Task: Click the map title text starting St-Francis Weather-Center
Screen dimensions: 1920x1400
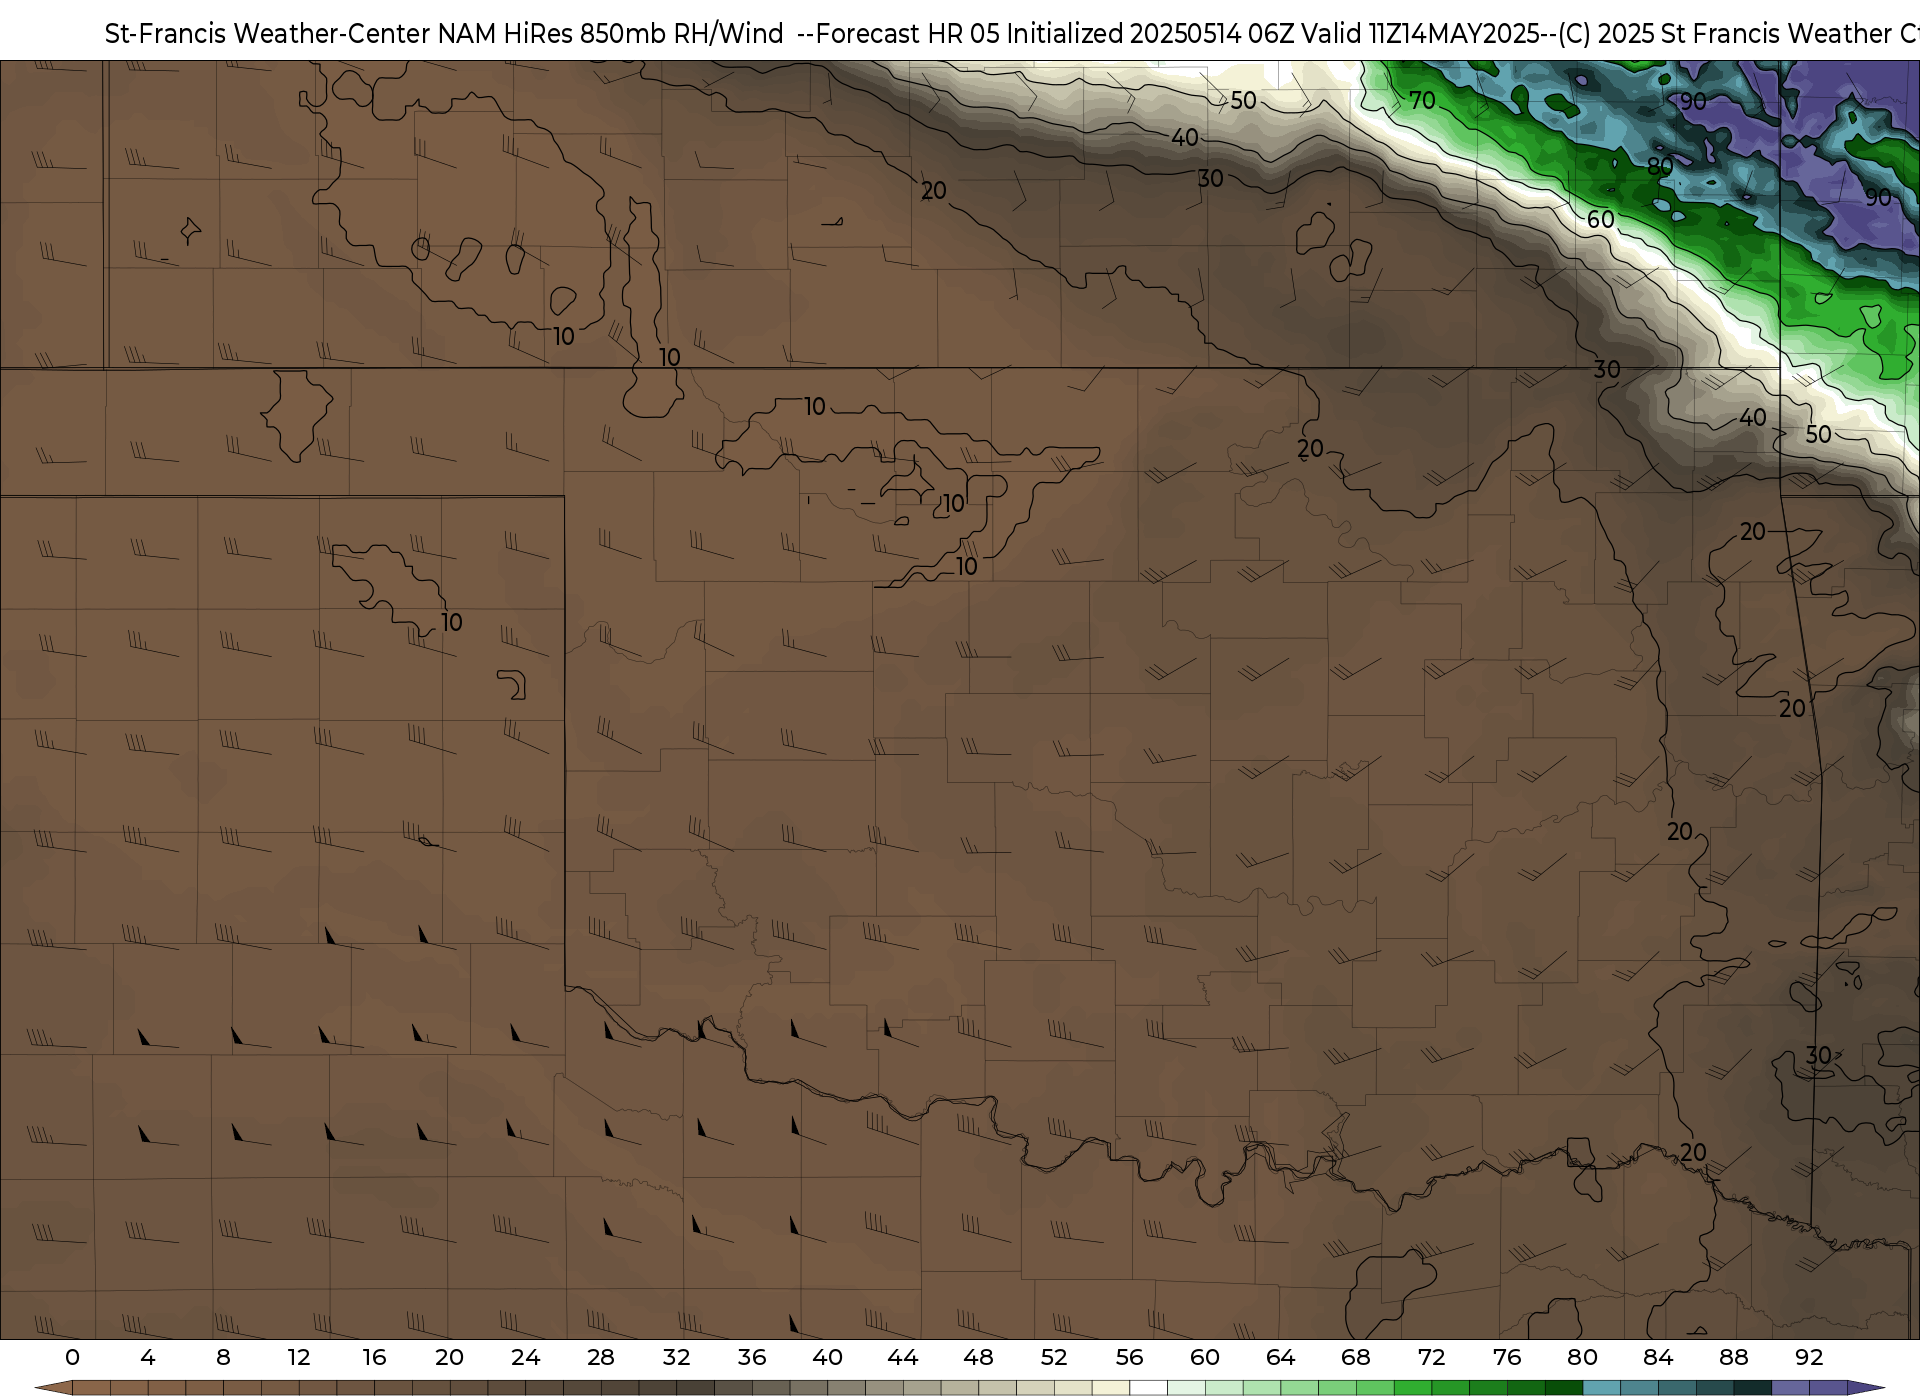Action: click(x=1012, y=33)
